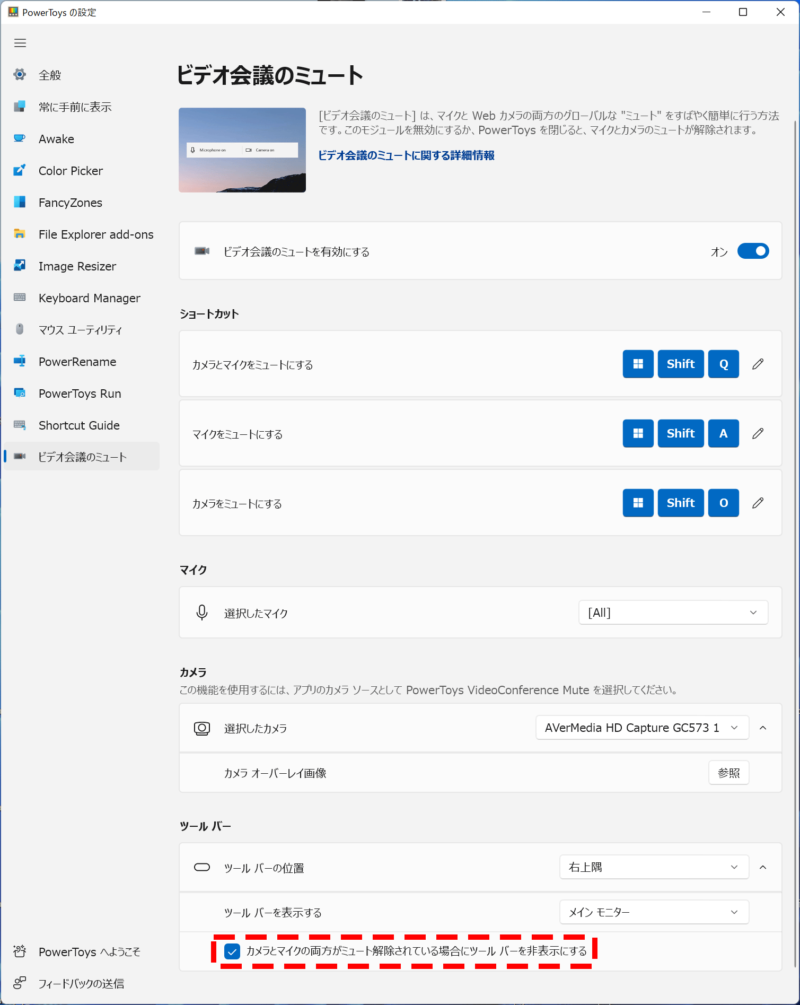The height and width of the screenshot is (1005, 800).
Task: Select Awake in the sidebar
Action: pos(81,139)
